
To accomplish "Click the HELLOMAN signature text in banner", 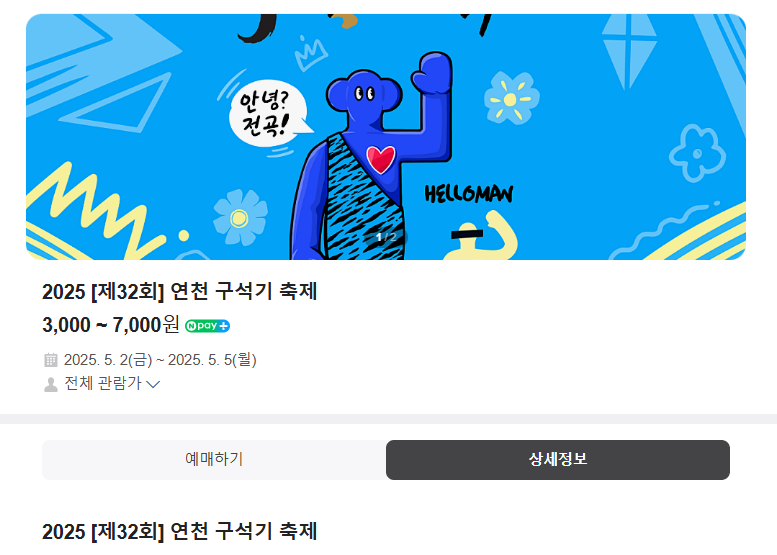I will pyautogui.click(x=469, y=194).
